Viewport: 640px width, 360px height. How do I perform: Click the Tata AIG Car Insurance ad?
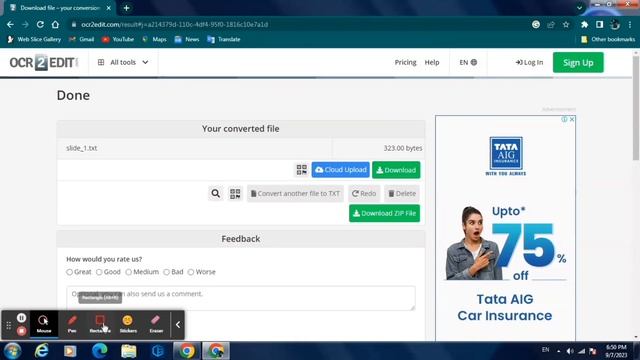pos(505,229)
